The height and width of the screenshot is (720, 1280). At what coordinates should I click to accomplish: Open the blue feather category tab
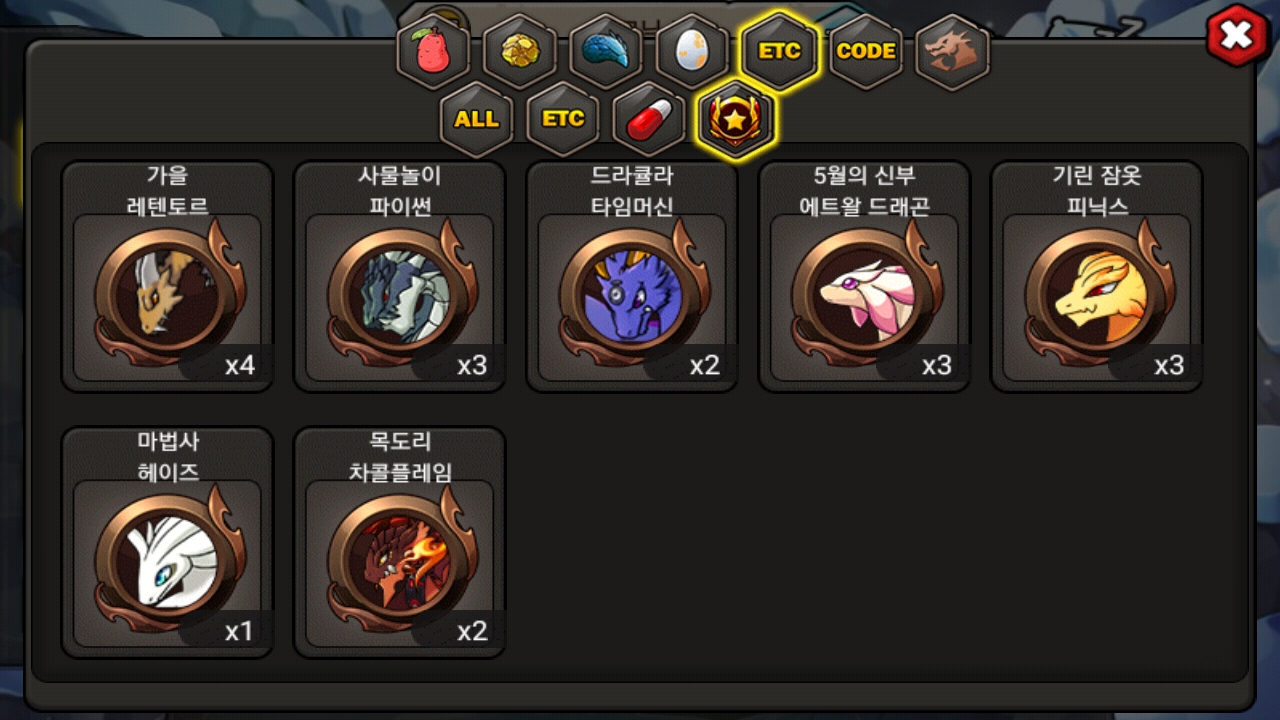pos(606,51)
